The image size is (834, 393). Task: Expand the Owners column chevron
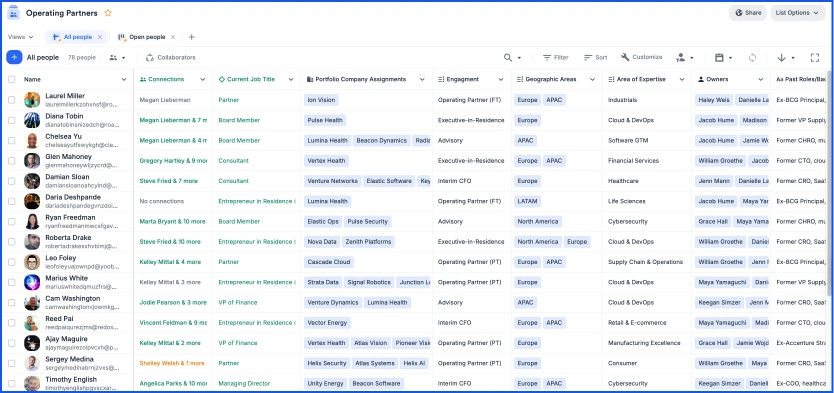coord(761,79)
